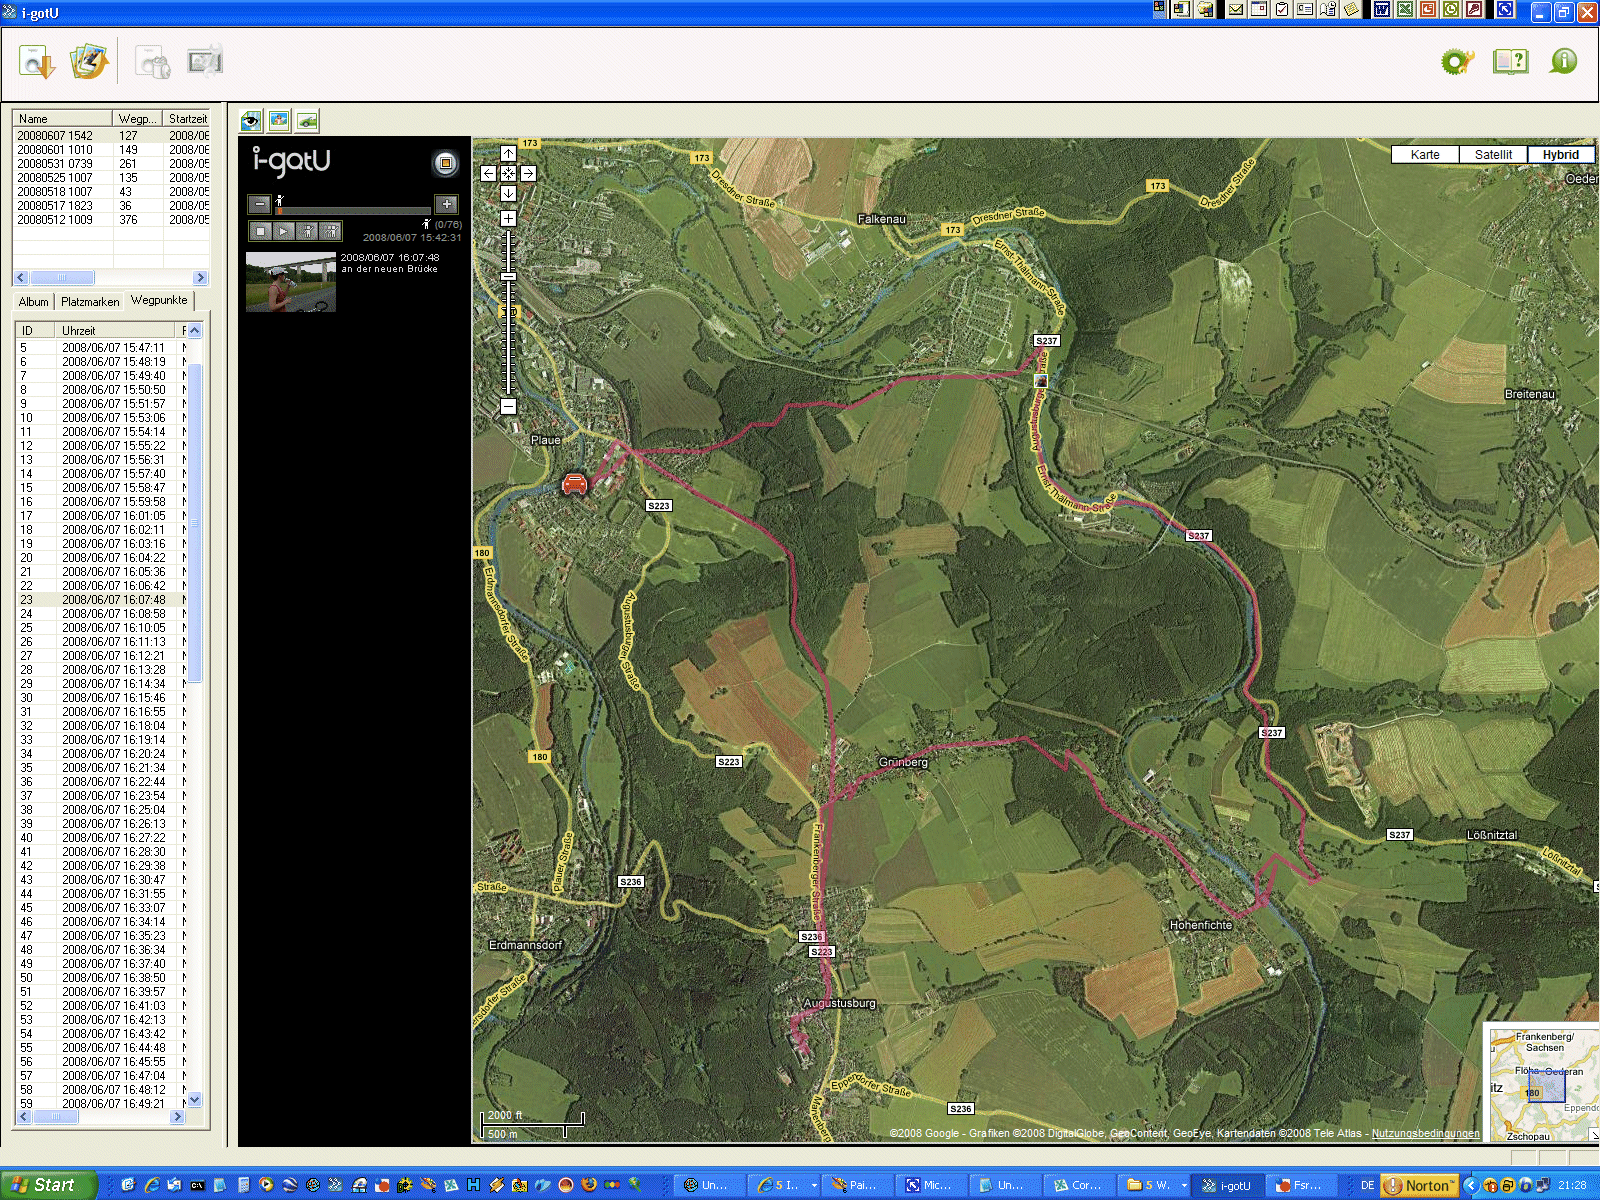1600x1200 pixels.
Task: Sort tracks by Wegp... column header
Action: 137,118
